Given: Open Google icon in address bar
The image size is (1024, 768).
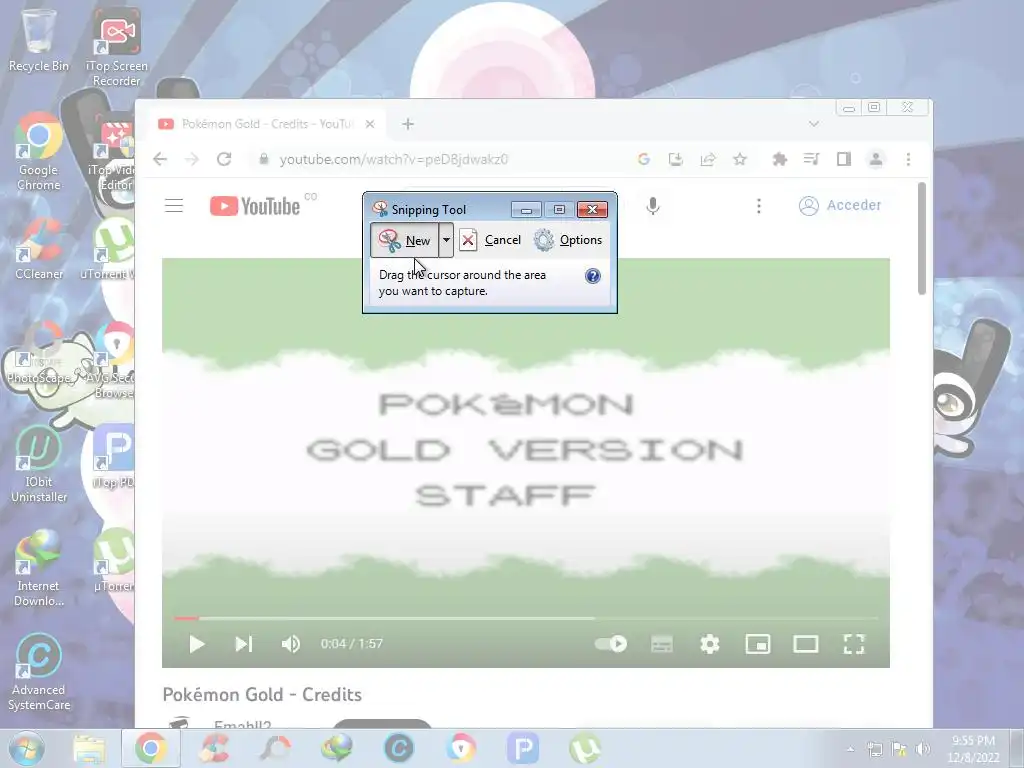Looking at the screenshot, I should pyautogui.click(x=644, y=159).
